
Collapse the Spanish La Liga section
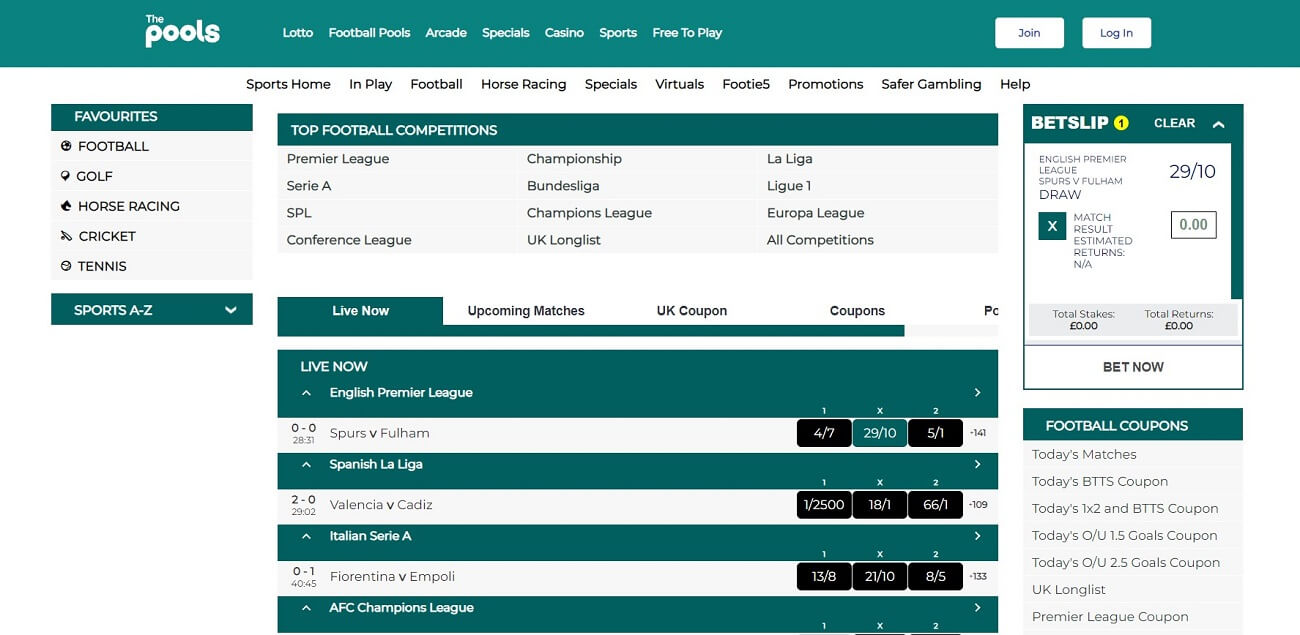point(306,465)
